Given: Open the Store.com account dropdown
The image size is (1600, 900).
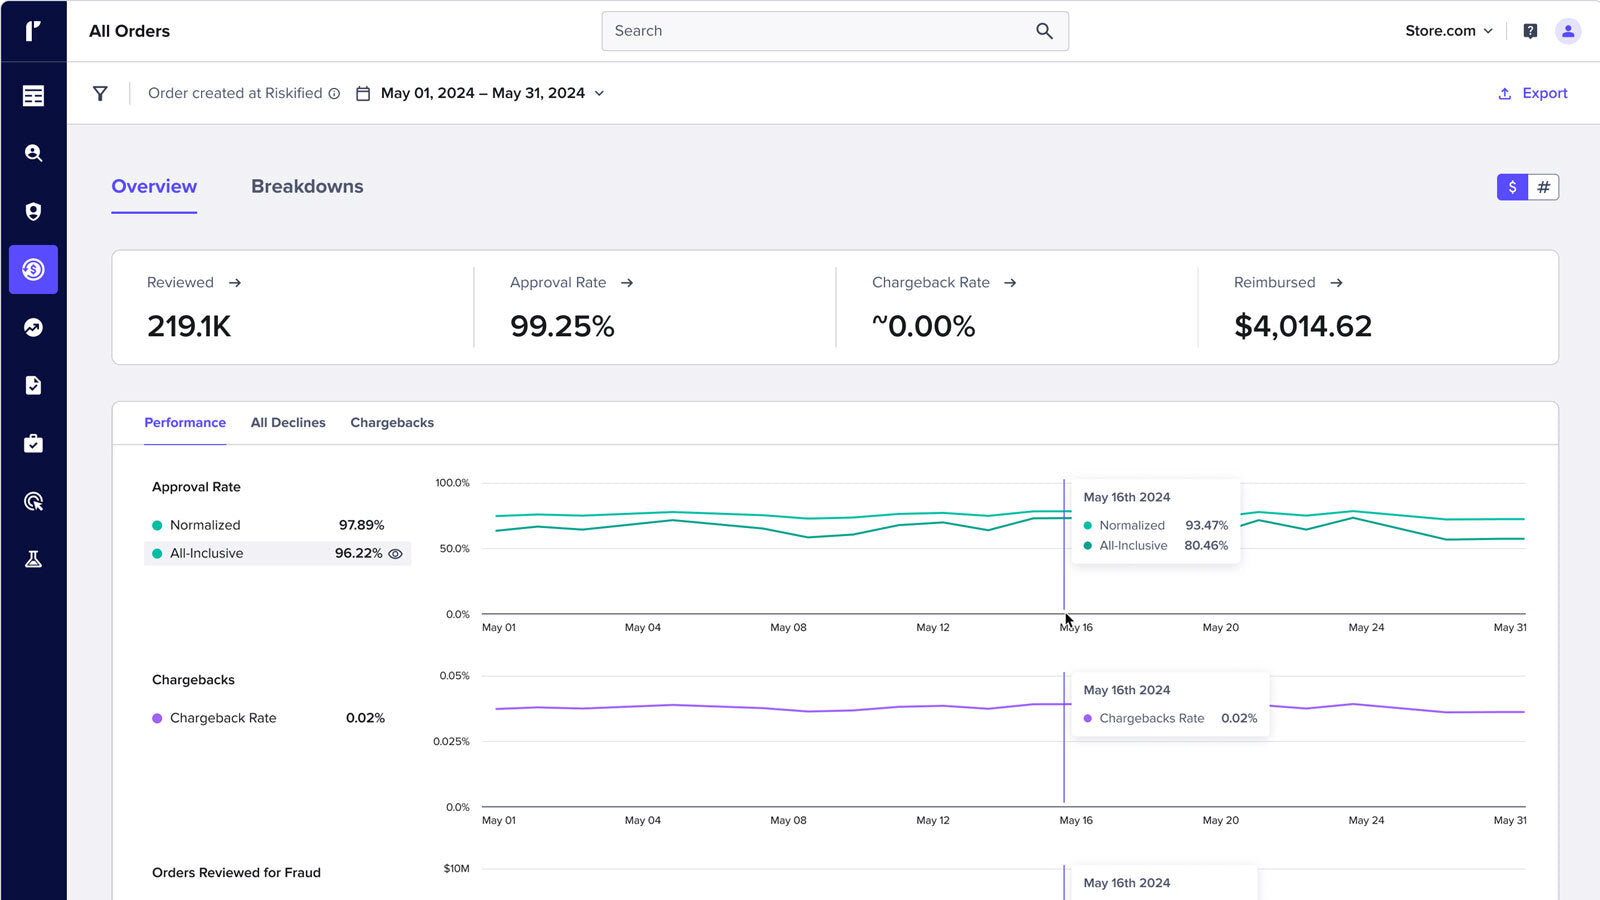Looking at the screenshot, I should pyautogui.click(x=1448, y=31).
